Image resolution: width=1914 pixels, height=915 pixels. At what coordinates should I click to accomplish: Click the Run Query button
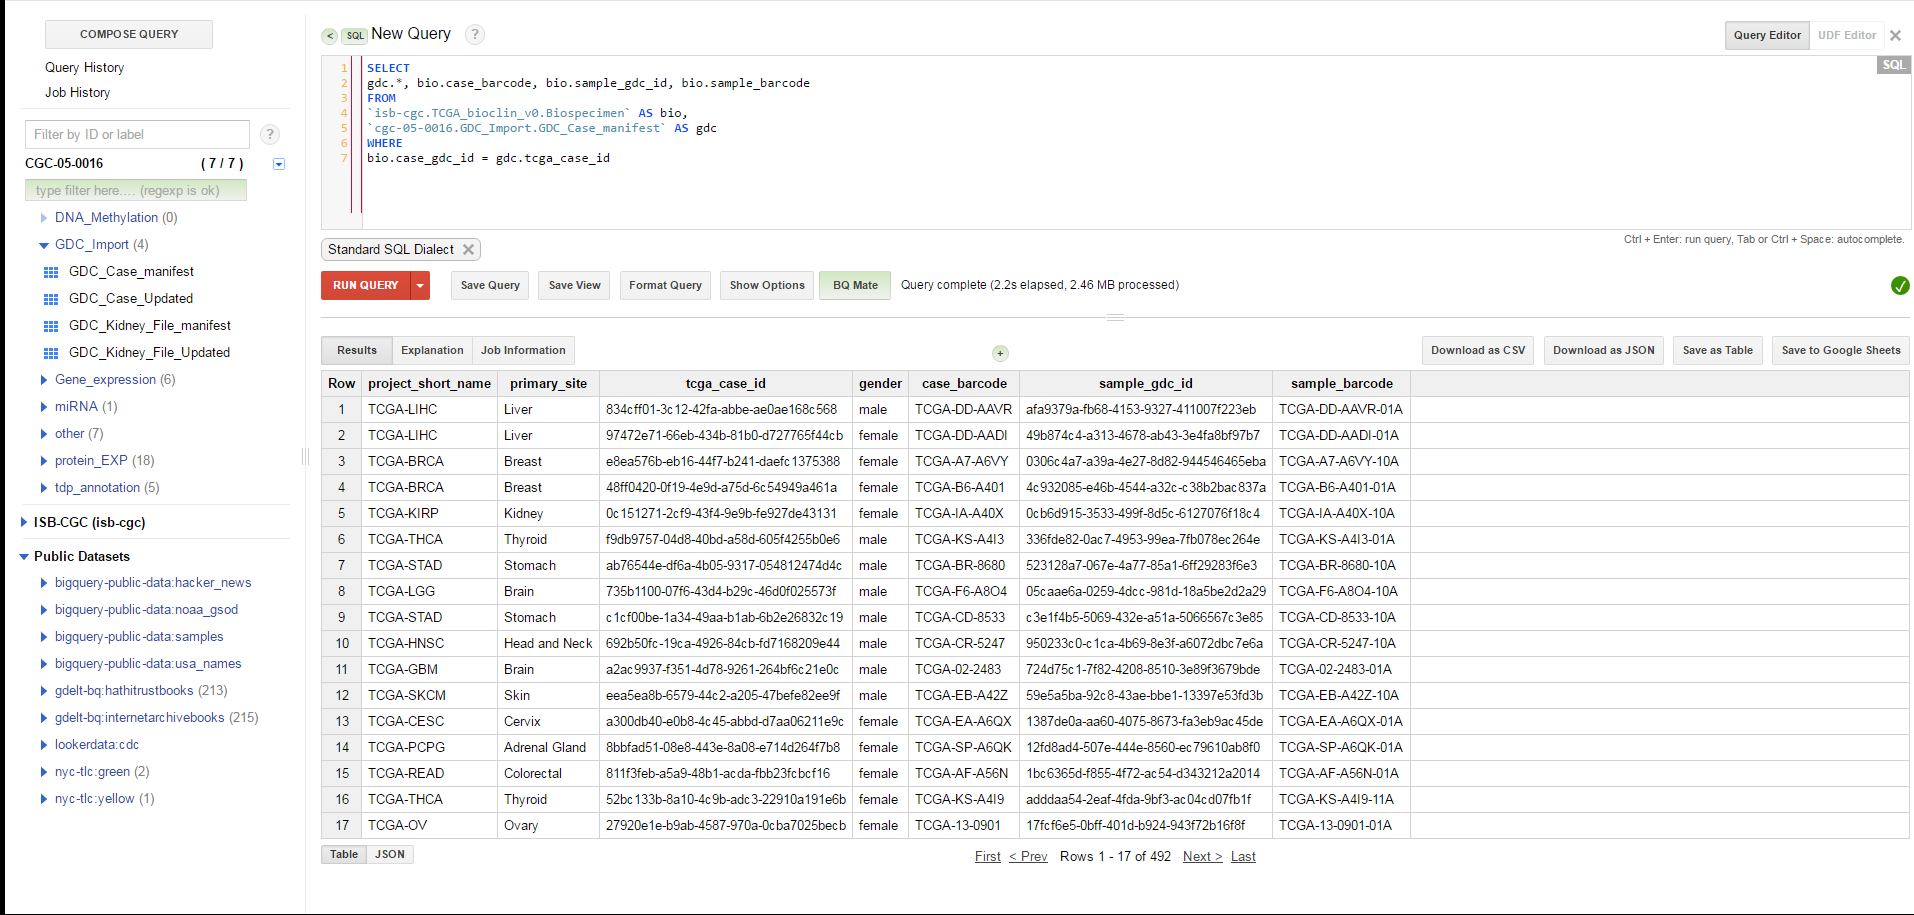click(366, 285)
